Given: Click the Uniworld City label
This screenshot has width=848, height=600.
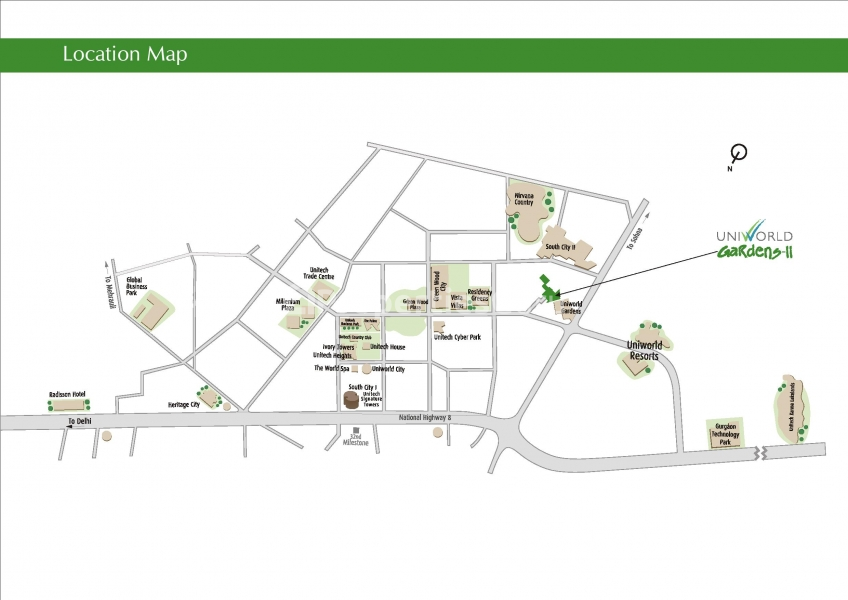Looking at the screenshot, I should pos(388,369).
